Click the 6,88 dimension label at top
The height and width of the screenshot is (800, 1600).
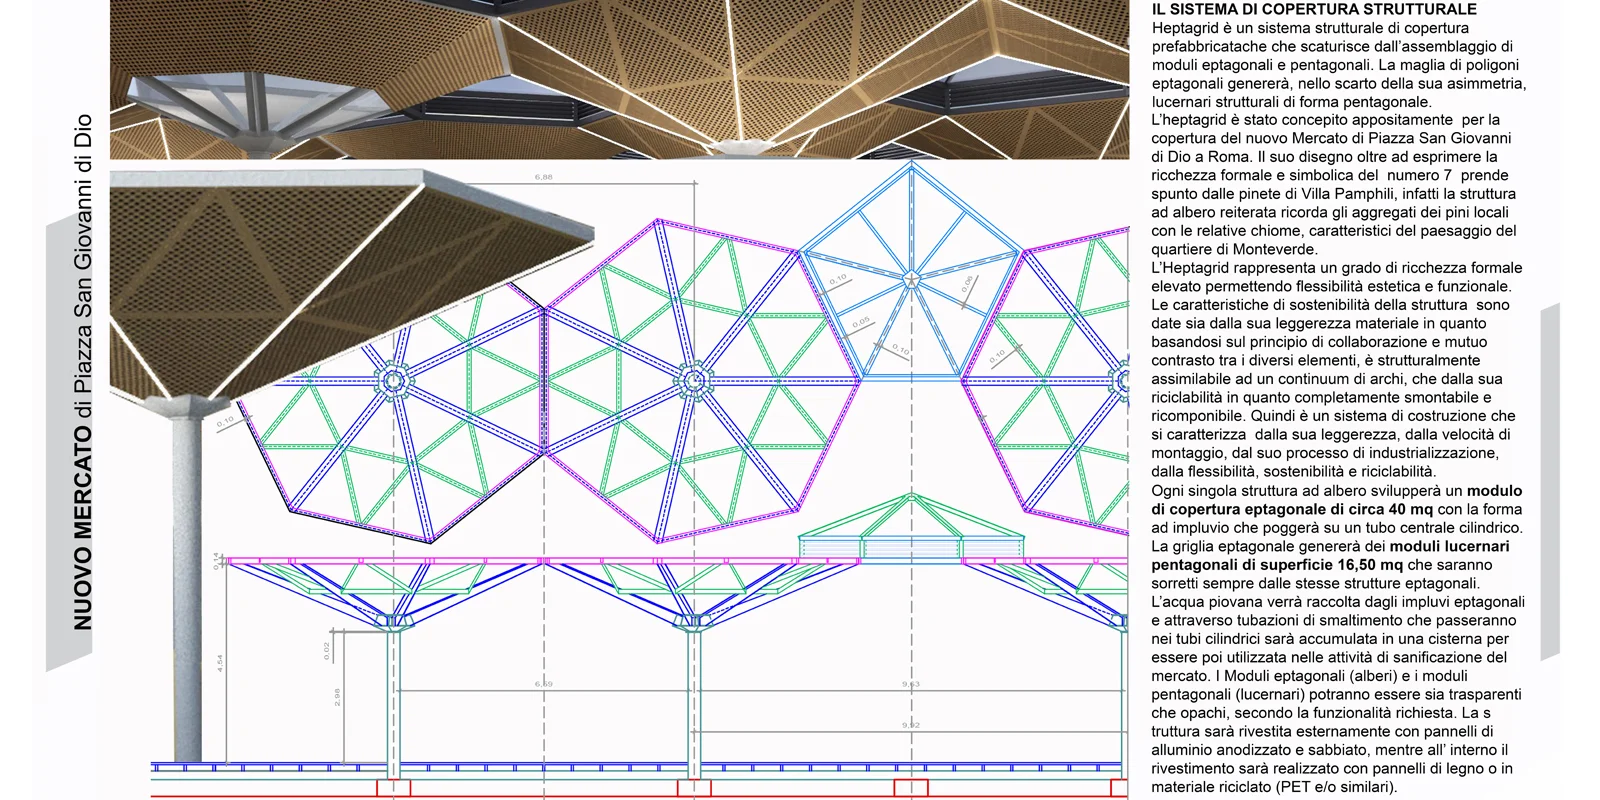pyautogui.click(x=544, y=177)
